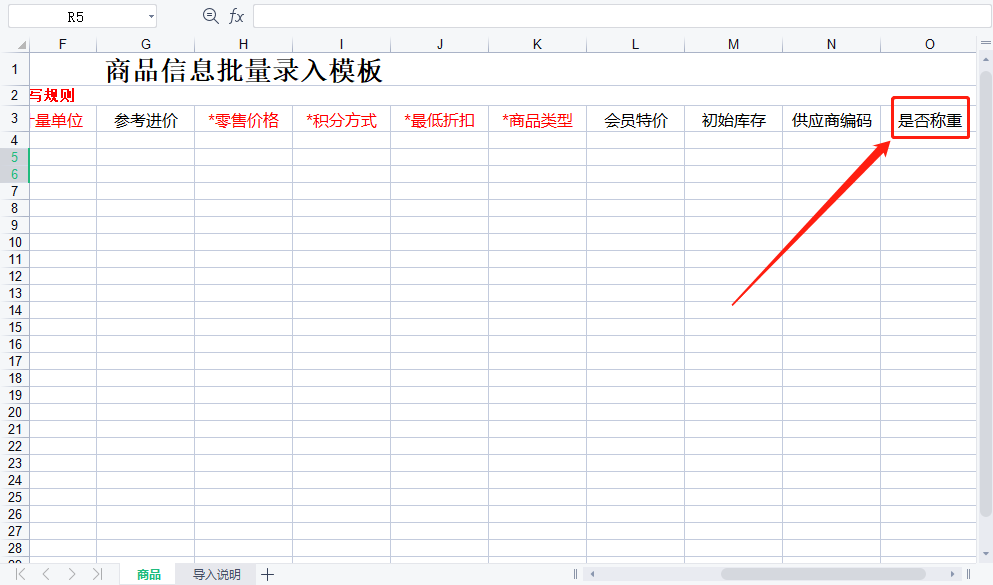Select column O header

pyautogui.click(x=929, y=44)
